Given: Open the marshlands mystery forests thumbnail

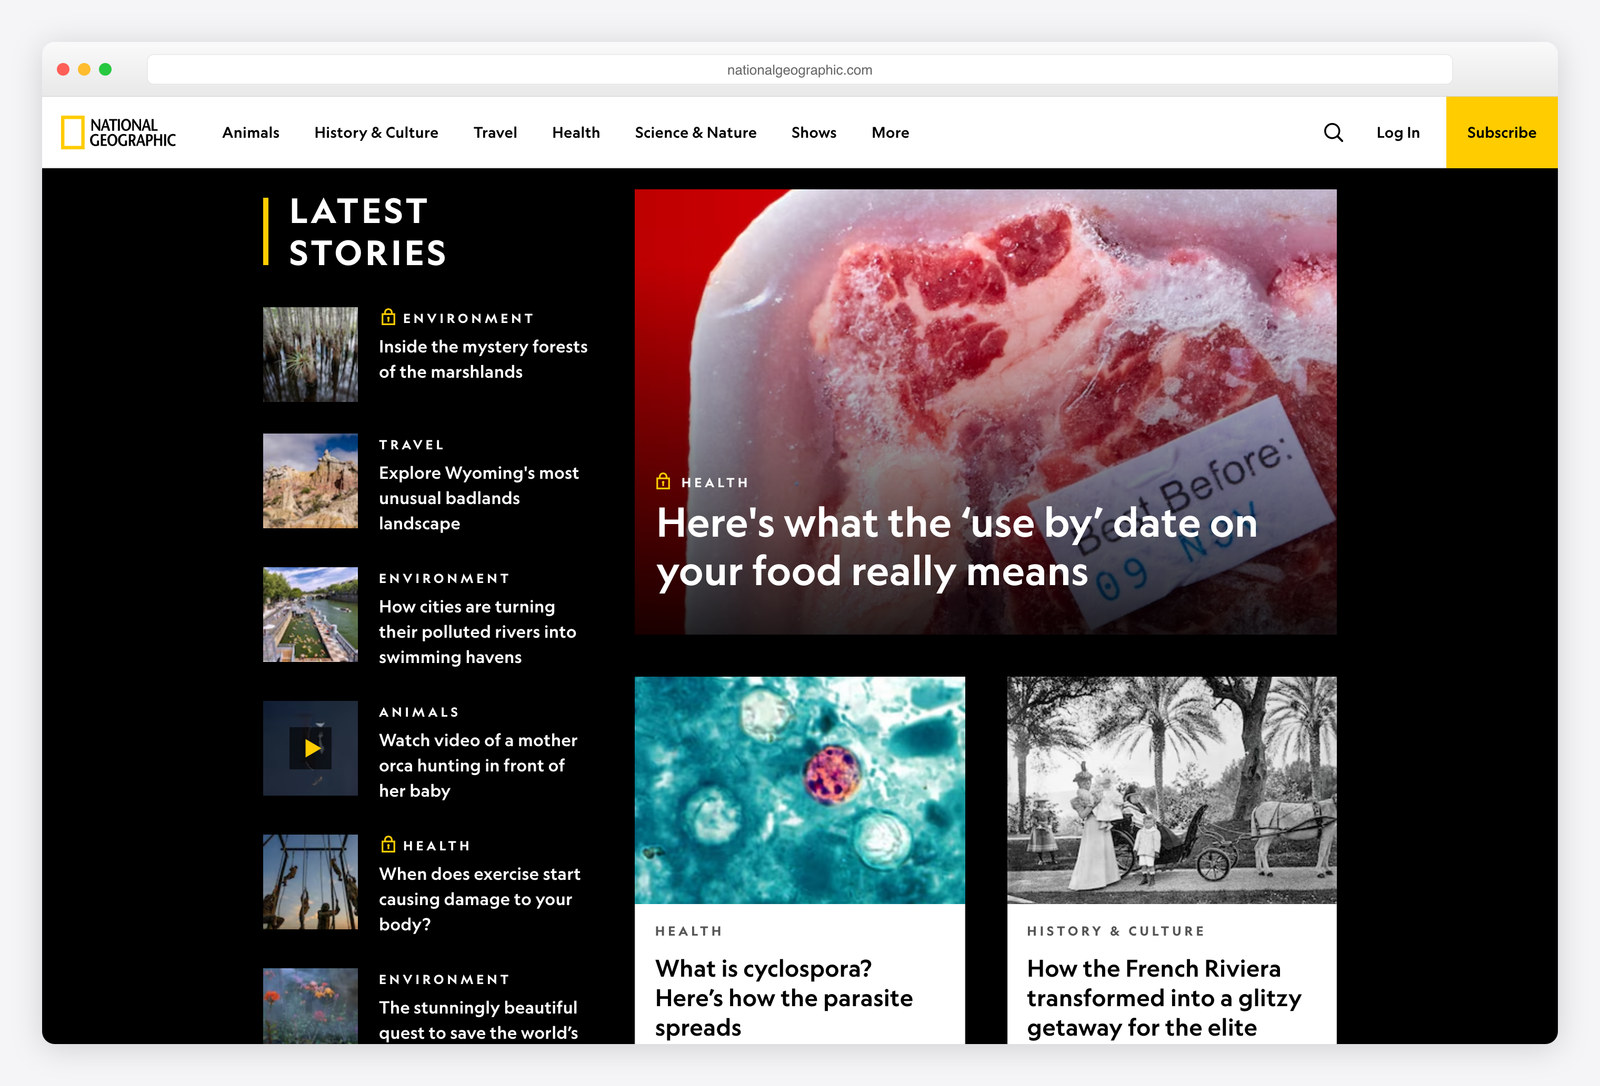Looking at the screenshot, I should [310, 354].
